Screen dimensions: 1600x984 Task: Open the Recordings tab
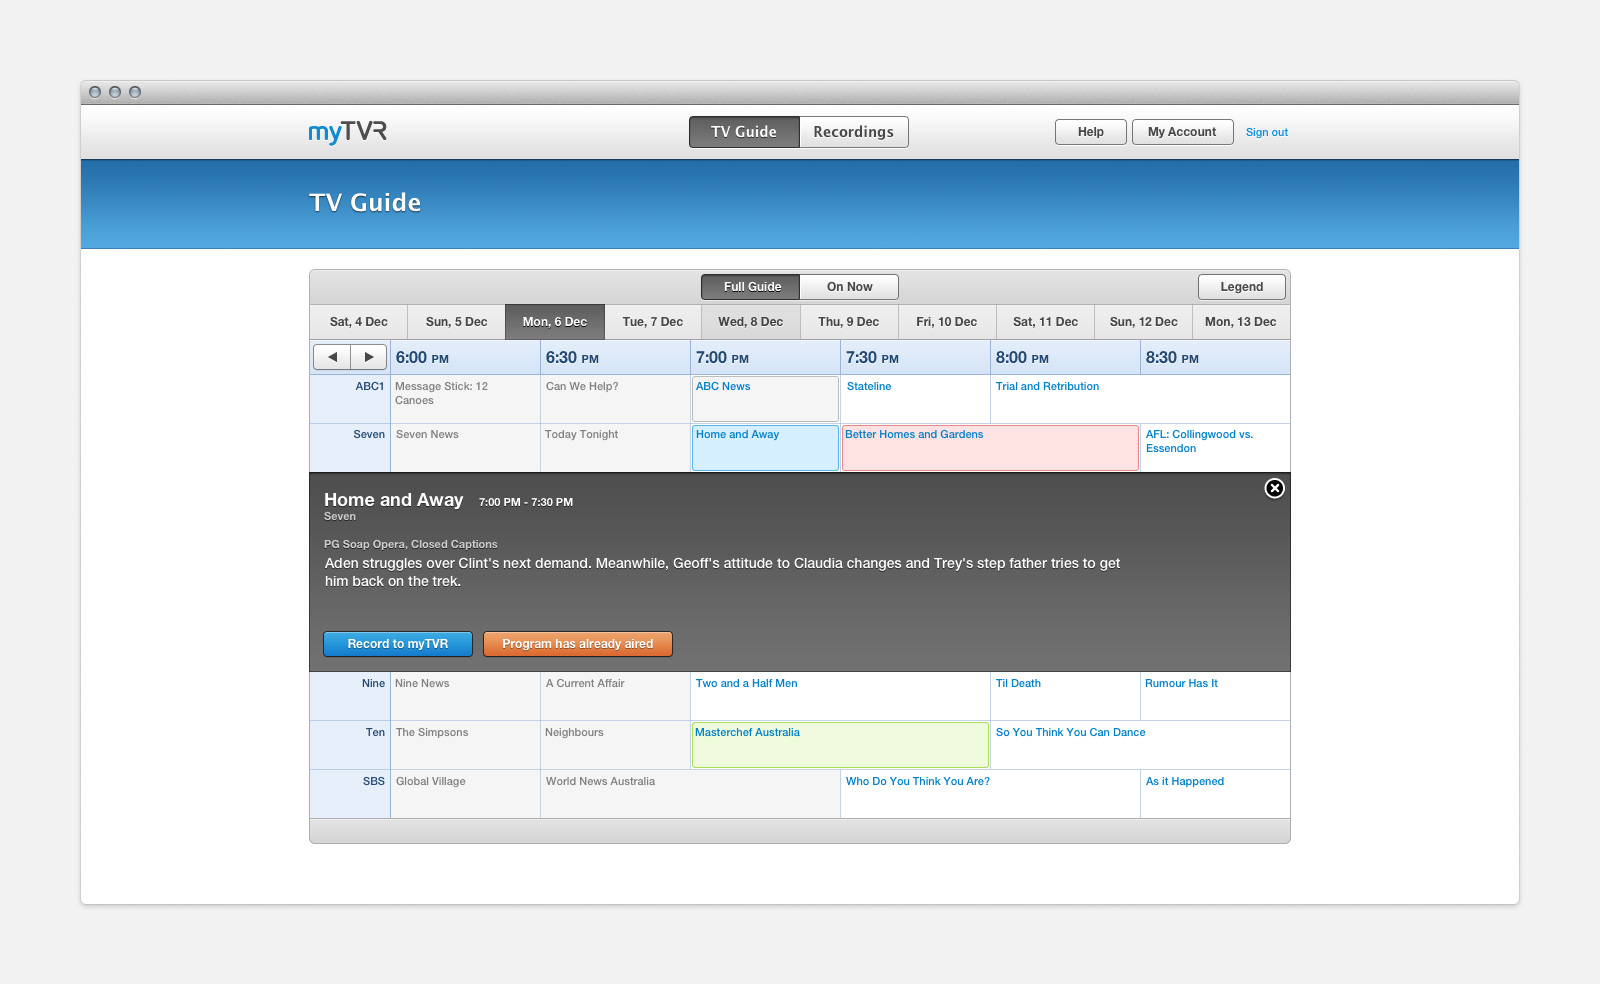853,131
